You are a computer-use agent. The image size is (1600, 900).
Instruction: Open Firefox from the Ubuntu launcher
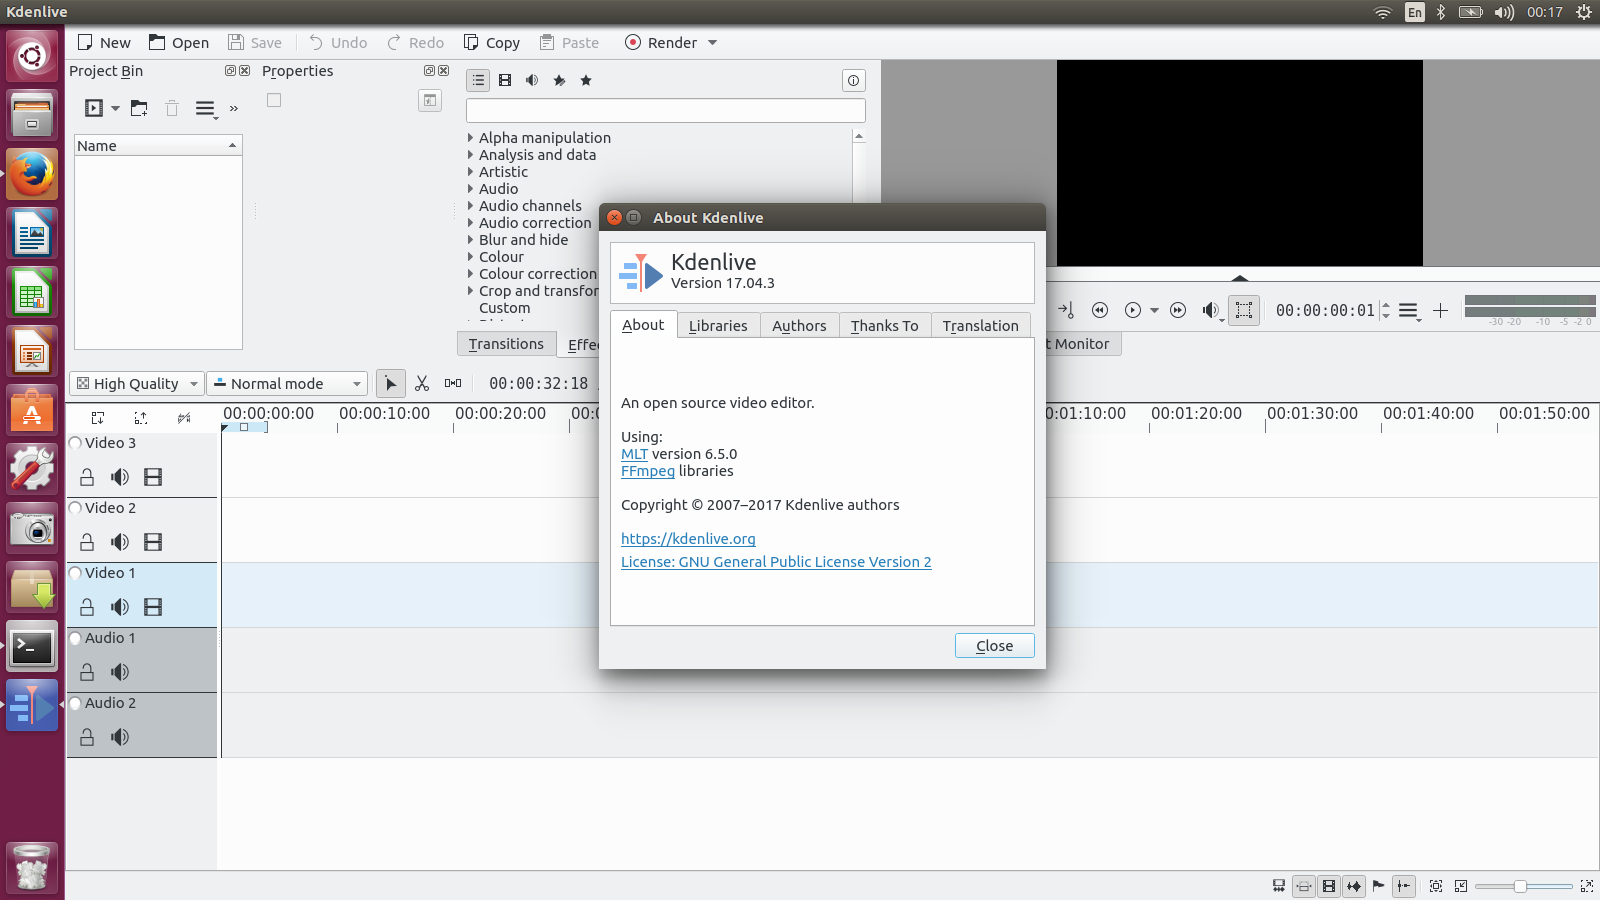tap(32, 176)
